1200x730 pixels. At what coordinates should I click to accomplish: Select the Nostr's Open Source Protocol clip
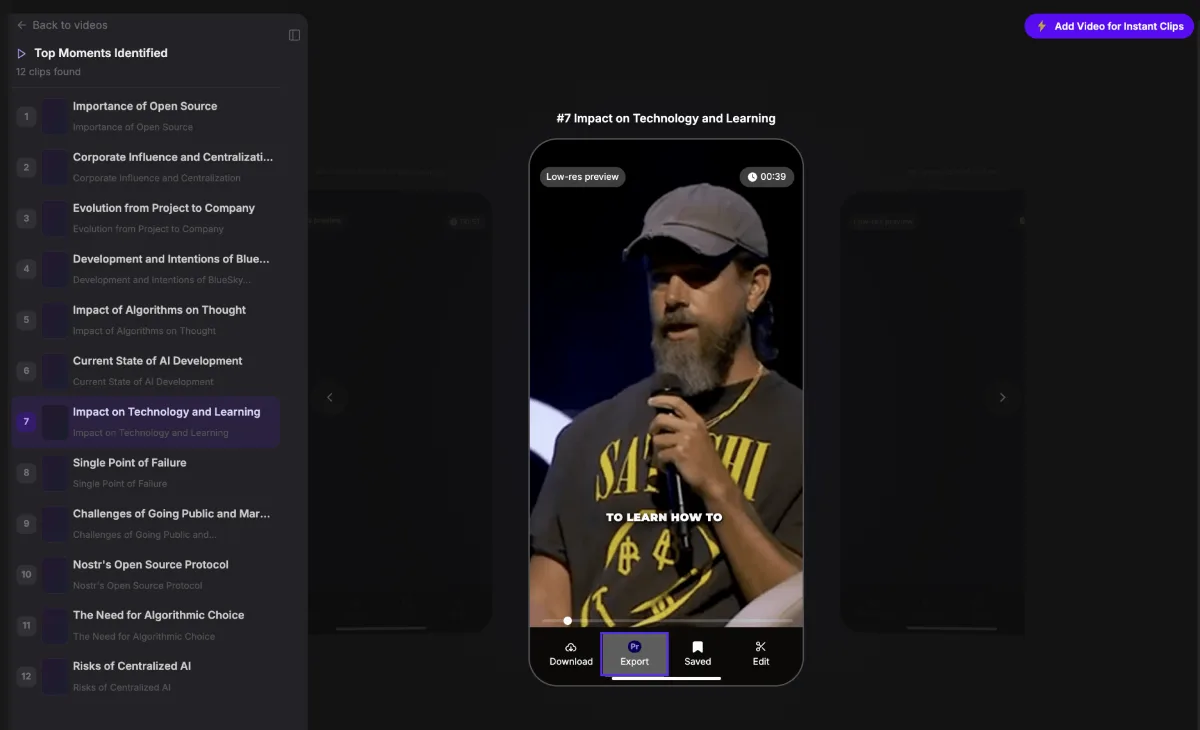tap(146, 575)
